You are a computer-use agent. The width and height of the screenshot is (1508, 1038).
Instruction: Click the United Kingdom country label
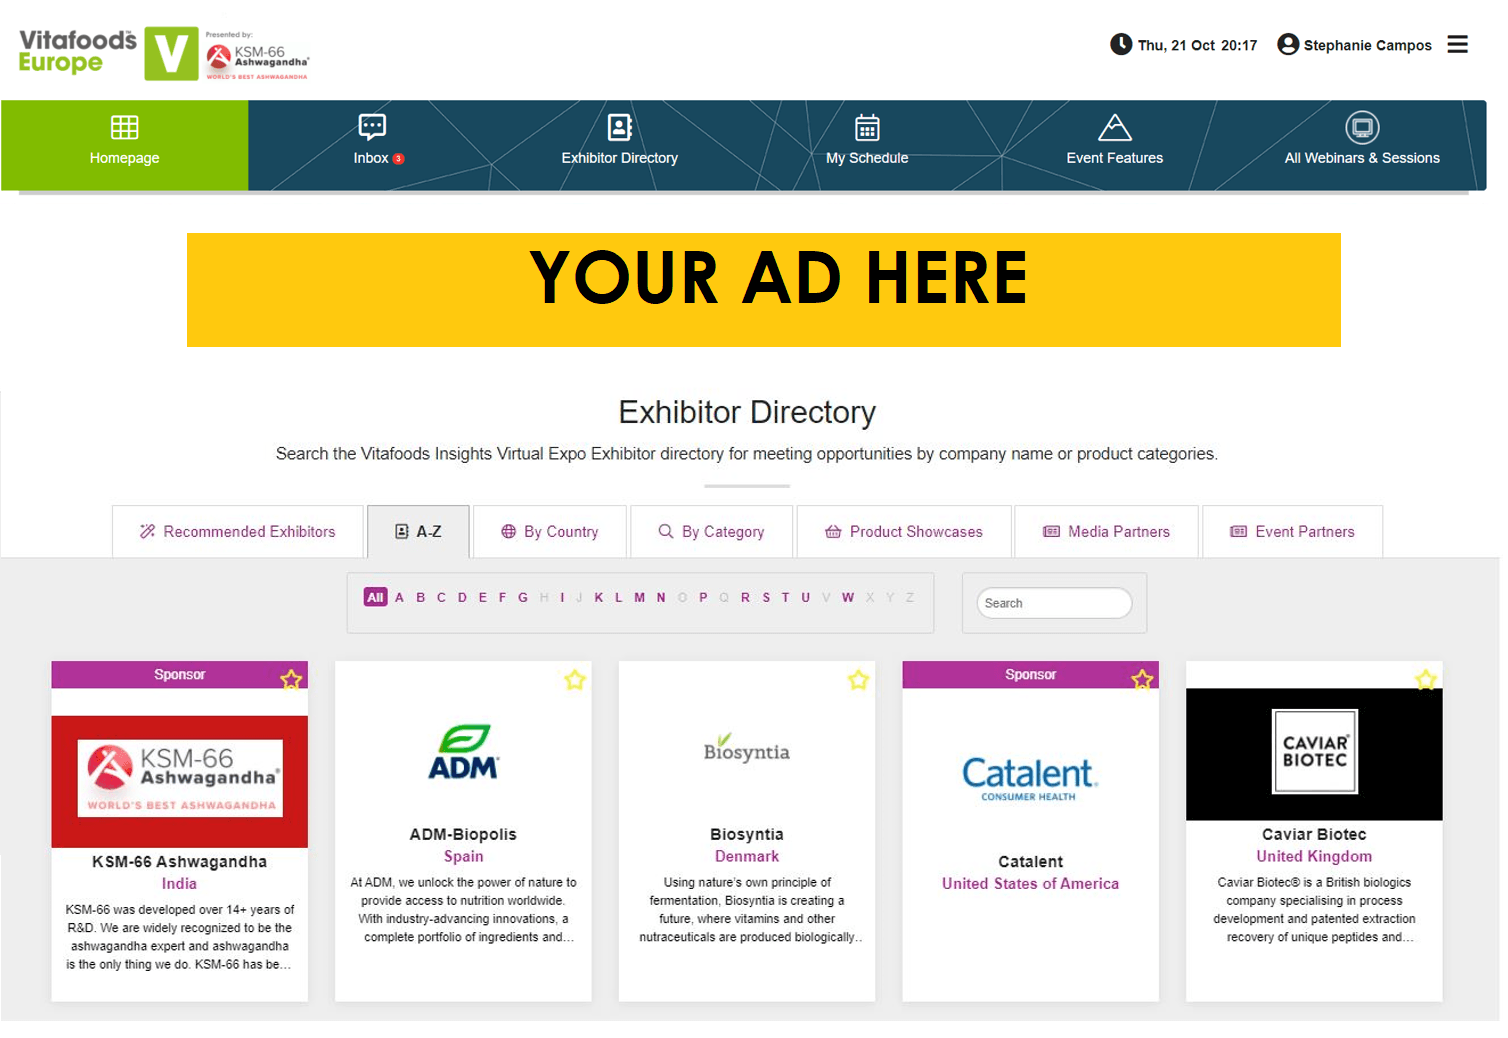[1314, 856]
